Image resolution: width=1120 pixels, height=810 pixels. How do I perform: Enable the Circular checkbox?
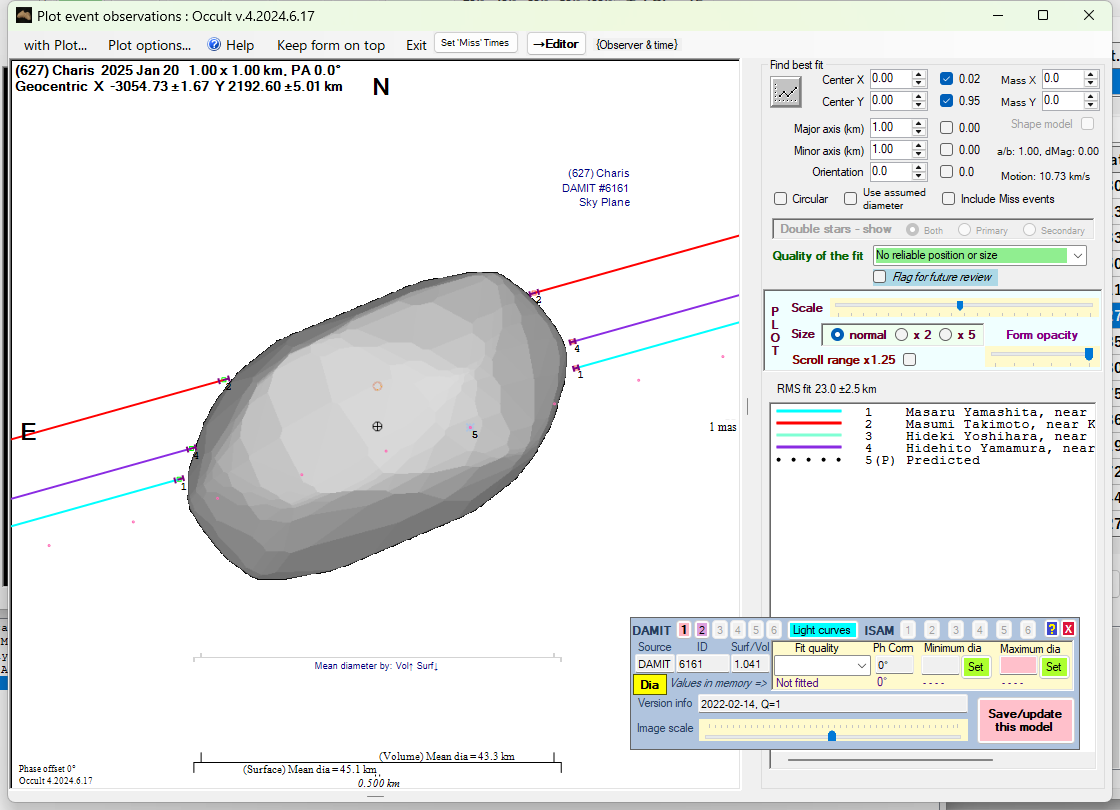(x=781, y=199)
